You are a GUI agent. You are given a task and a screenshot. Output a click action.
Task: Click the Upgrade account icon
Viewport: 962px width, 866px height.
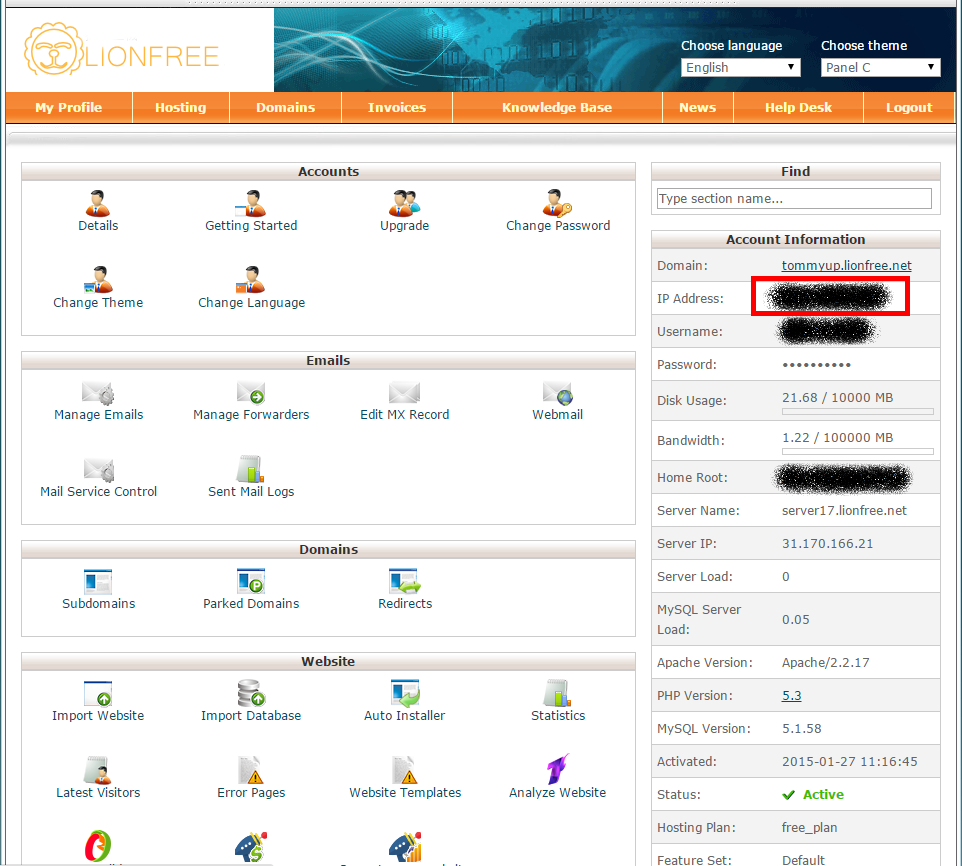404,204
